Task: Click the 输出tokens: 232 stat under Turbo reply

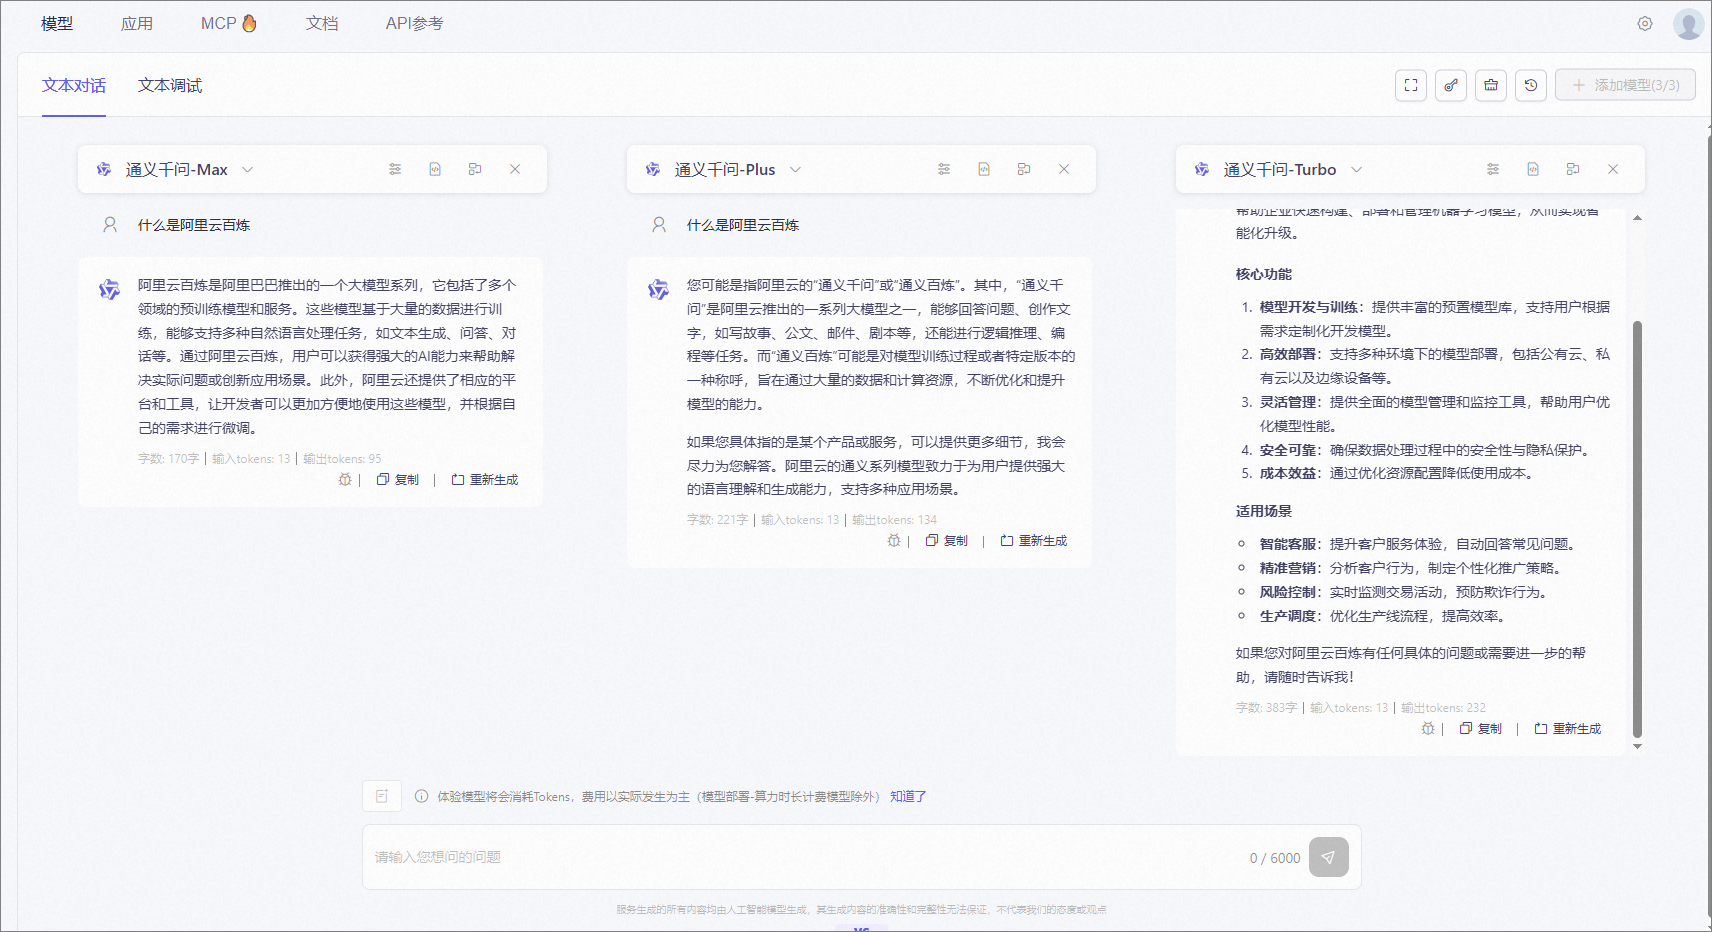Action: click(1443, 708)
